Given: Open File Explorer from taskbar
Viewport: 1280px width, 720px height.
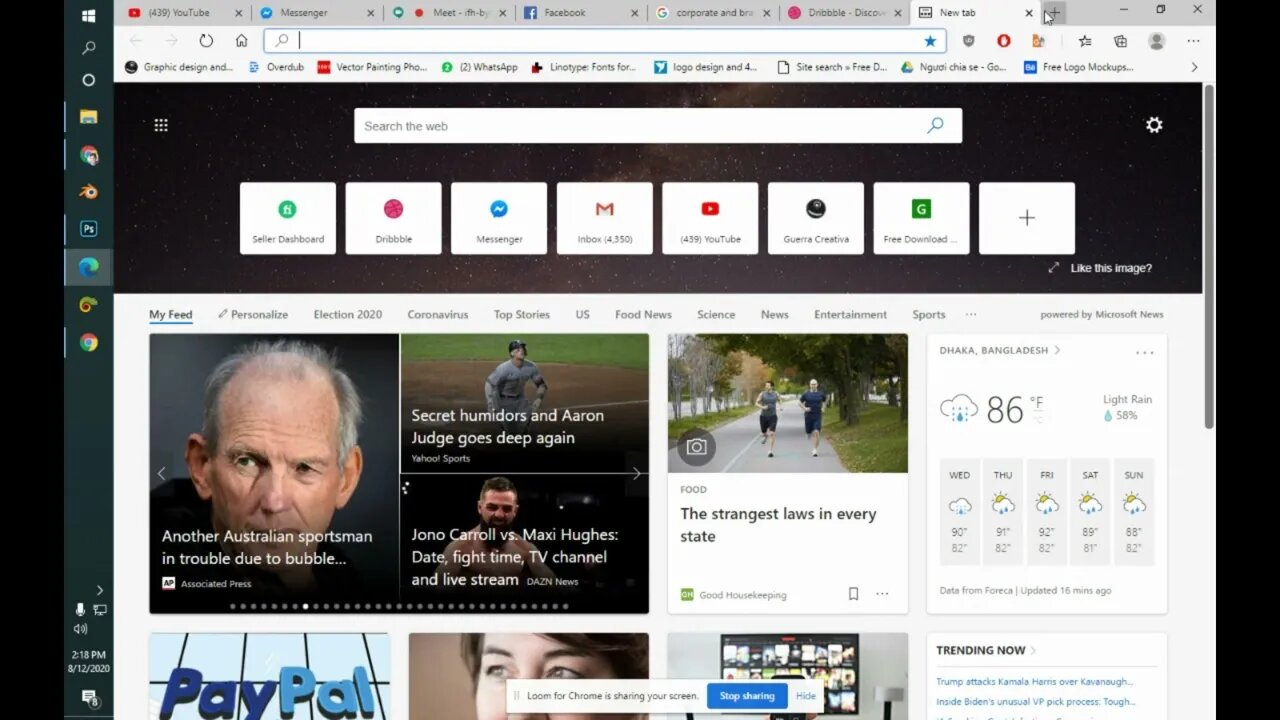Looking at the screenshot, I should 88,116.
